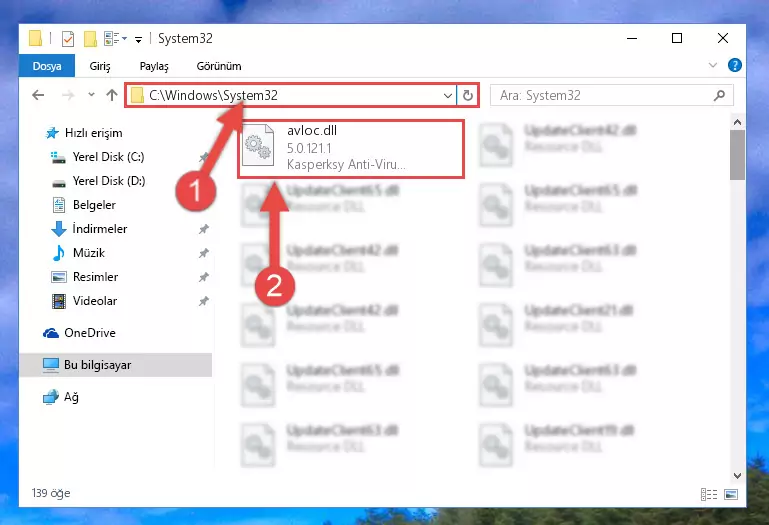Open the Customize Quick Access Toolbar dropdown

[x=139, y=40]
